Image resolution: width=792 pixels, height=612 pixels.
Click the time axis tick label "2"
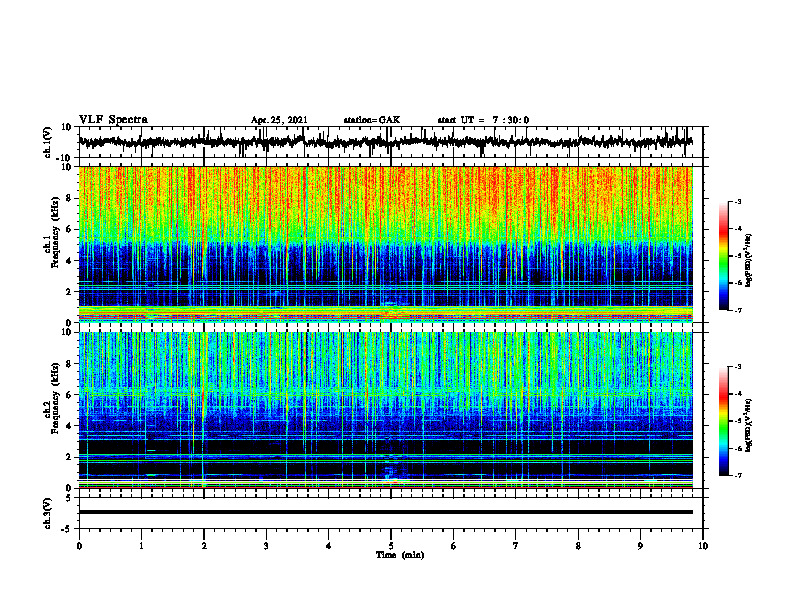coord(204,546)
